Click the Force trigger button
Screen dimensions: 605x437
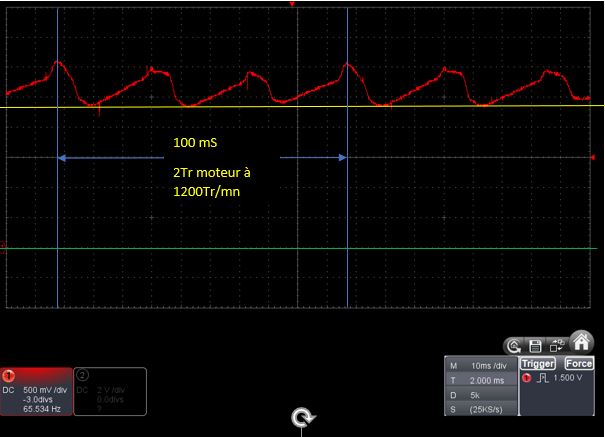[x=578, y=364]
